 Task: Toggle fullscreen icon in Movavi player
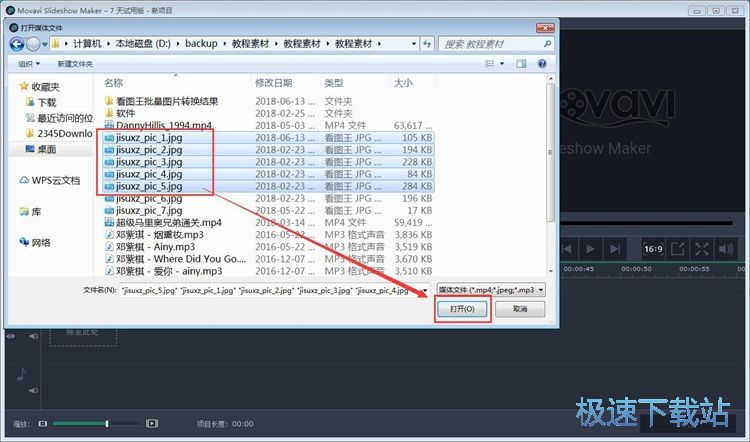click(x=701, y=249)
